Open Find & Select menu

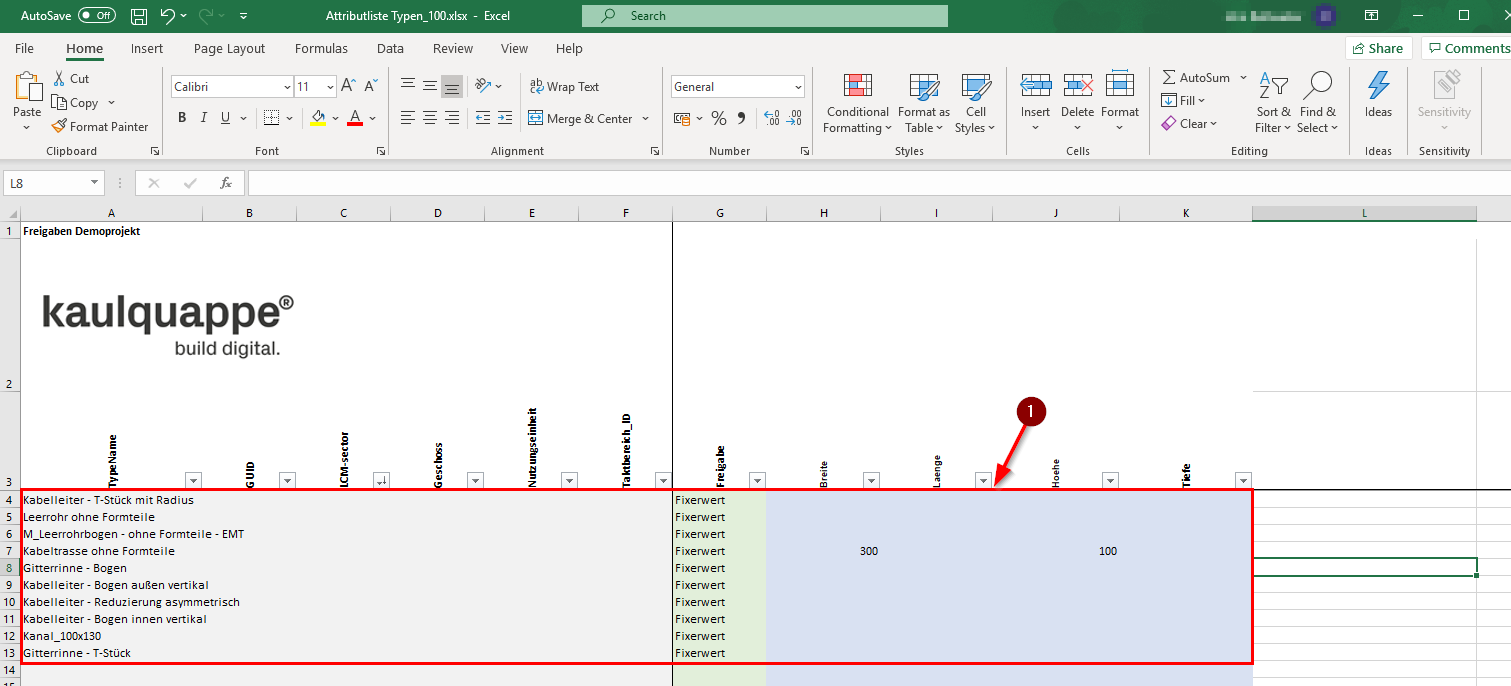(x=1317, y=103)
